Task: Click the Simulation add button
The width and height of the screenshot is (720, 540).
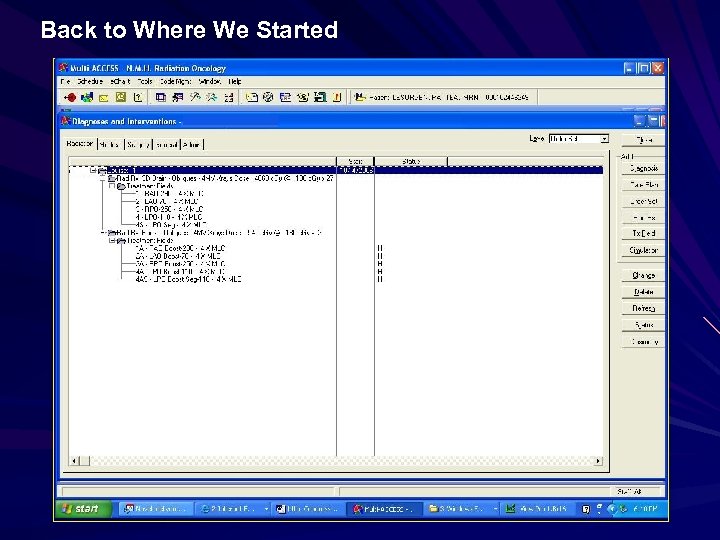Action: point(643,250)
